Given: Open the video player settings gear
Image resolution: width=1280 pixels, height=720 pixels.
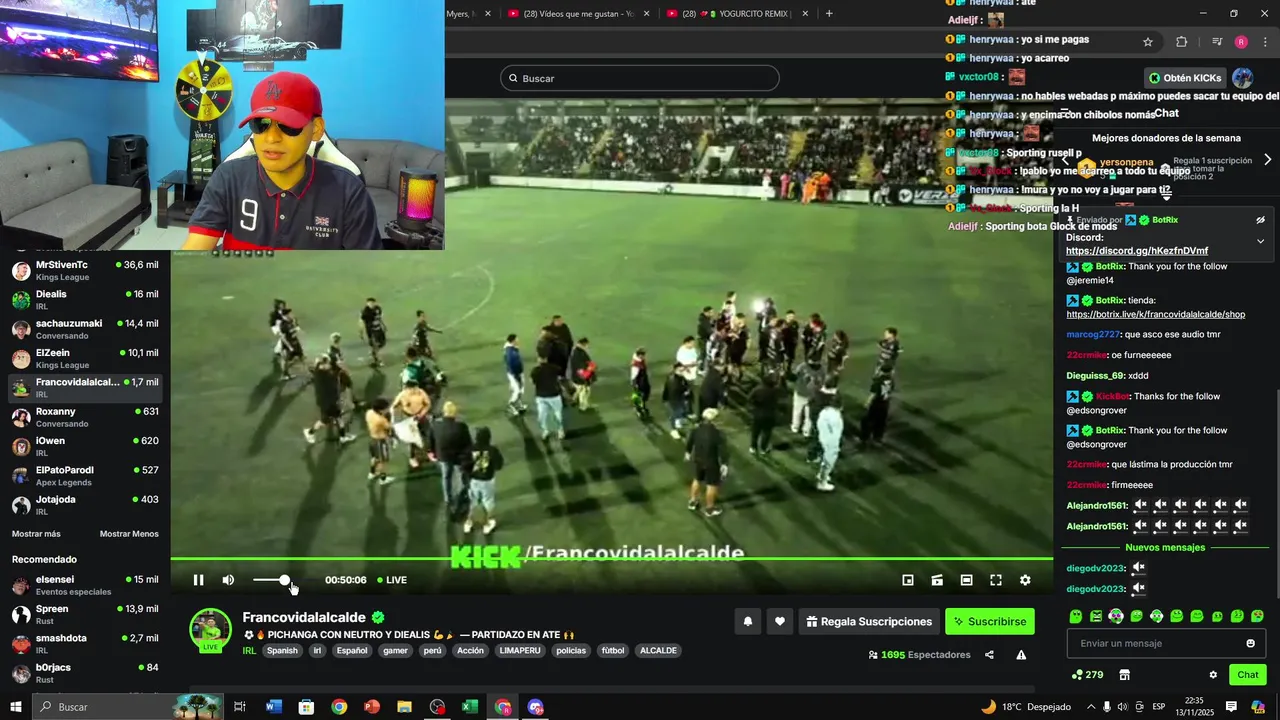Looking at the screenshot, I should click(x=1025, y=580).
